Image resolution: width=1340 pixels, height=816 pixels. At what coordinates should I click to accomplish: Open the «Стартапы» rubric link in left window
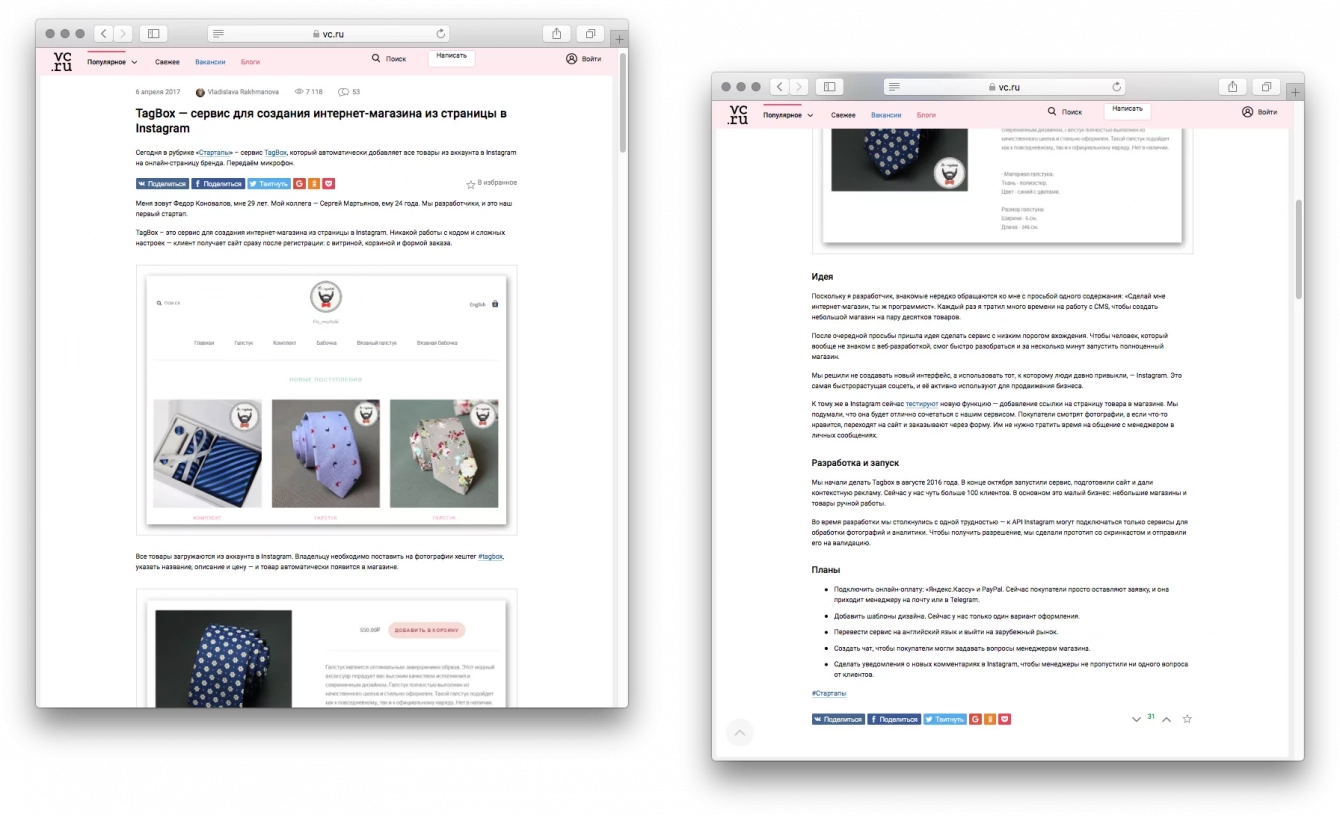click(216, 152)
